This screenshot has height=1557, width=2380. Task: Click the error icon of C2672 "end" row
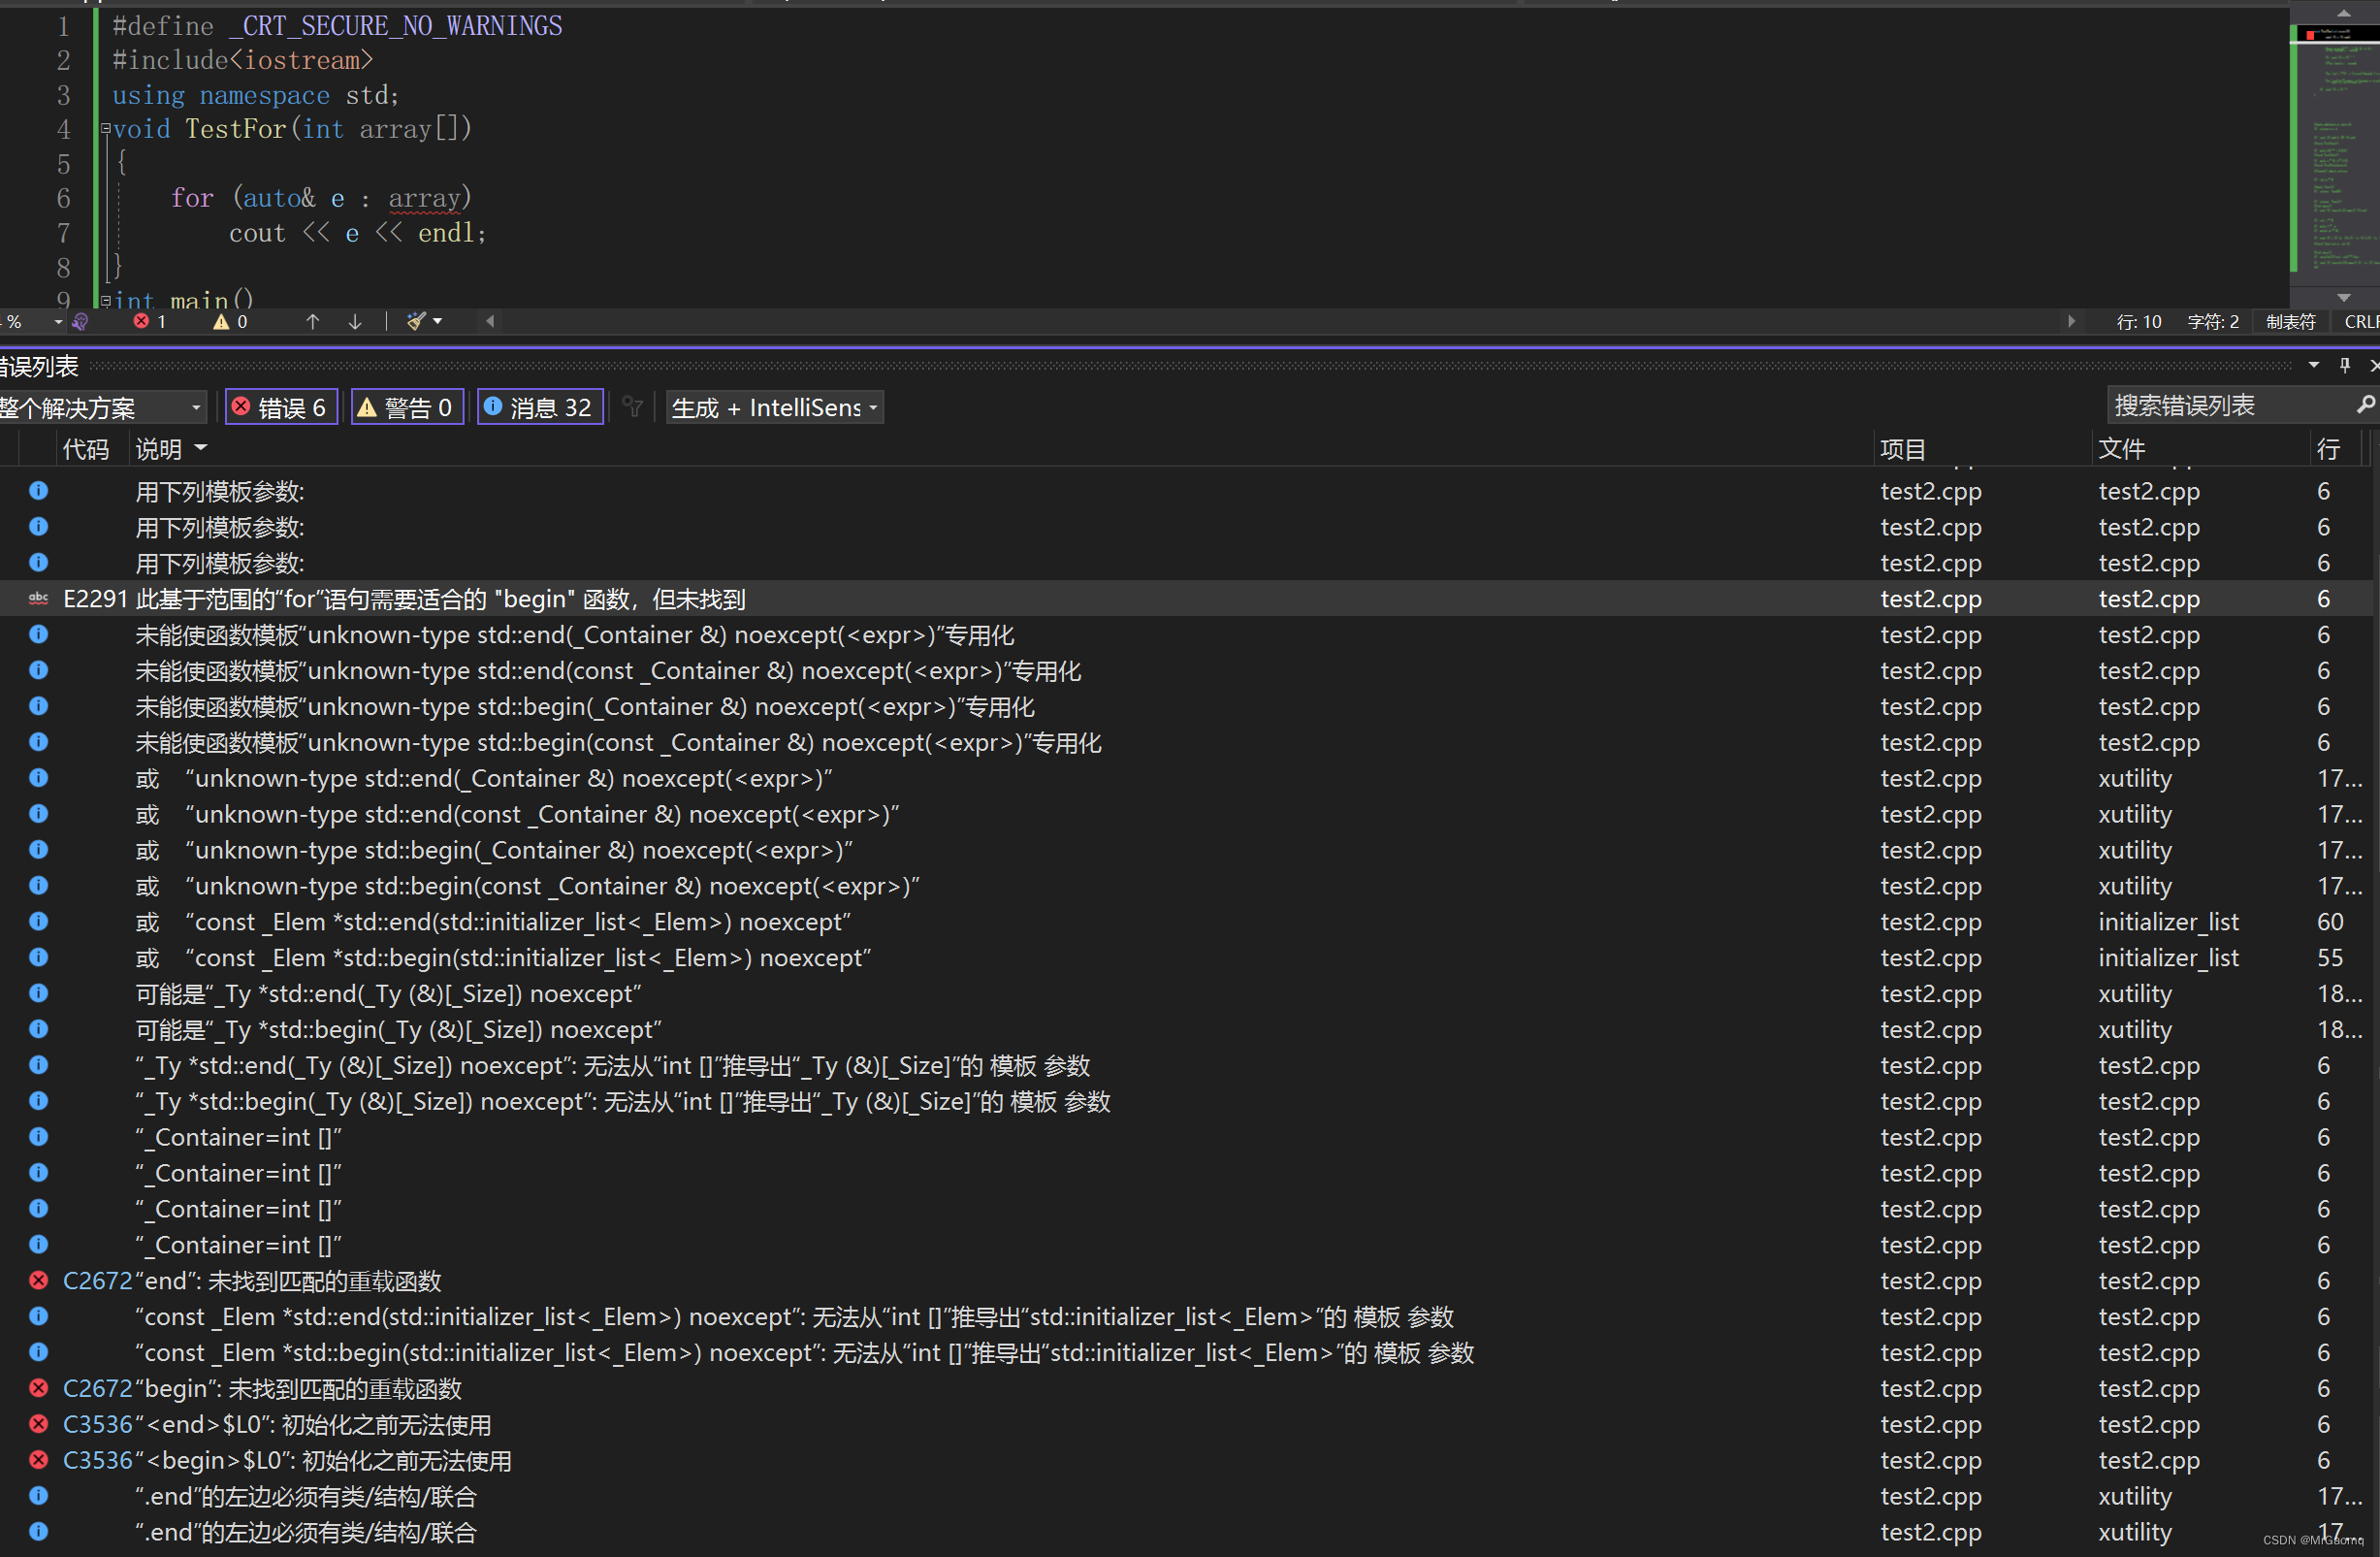[39, 1280]
